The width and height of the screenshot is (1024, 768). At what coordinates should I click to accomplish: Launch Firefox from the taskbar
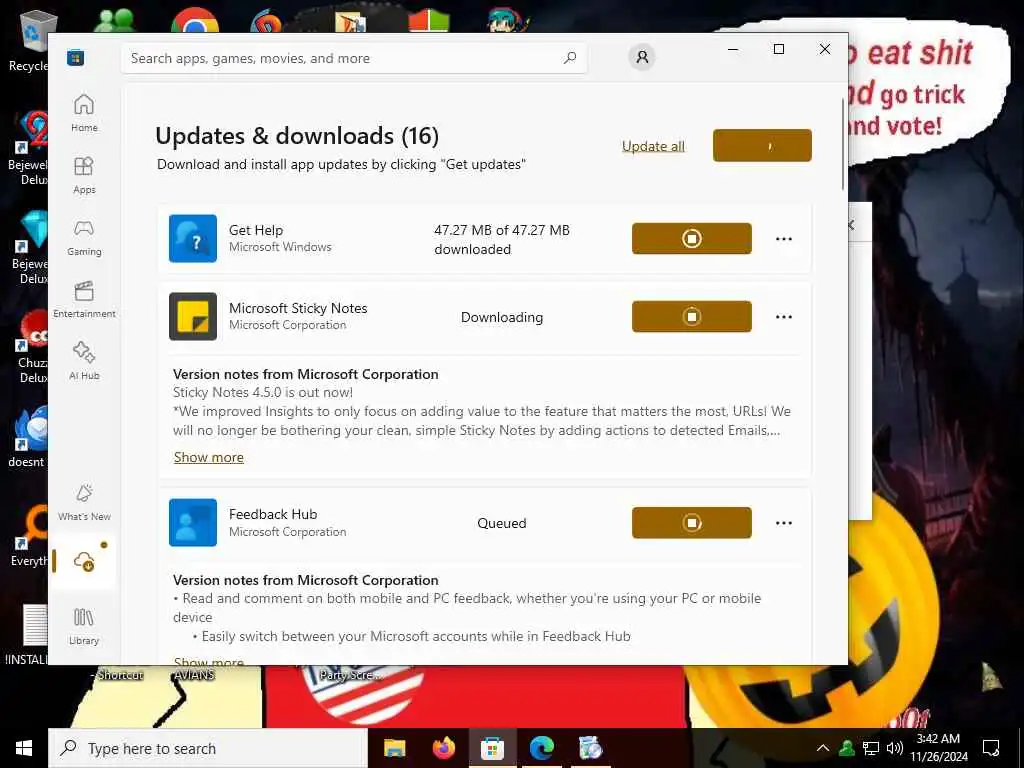click(x=443, y=748)
